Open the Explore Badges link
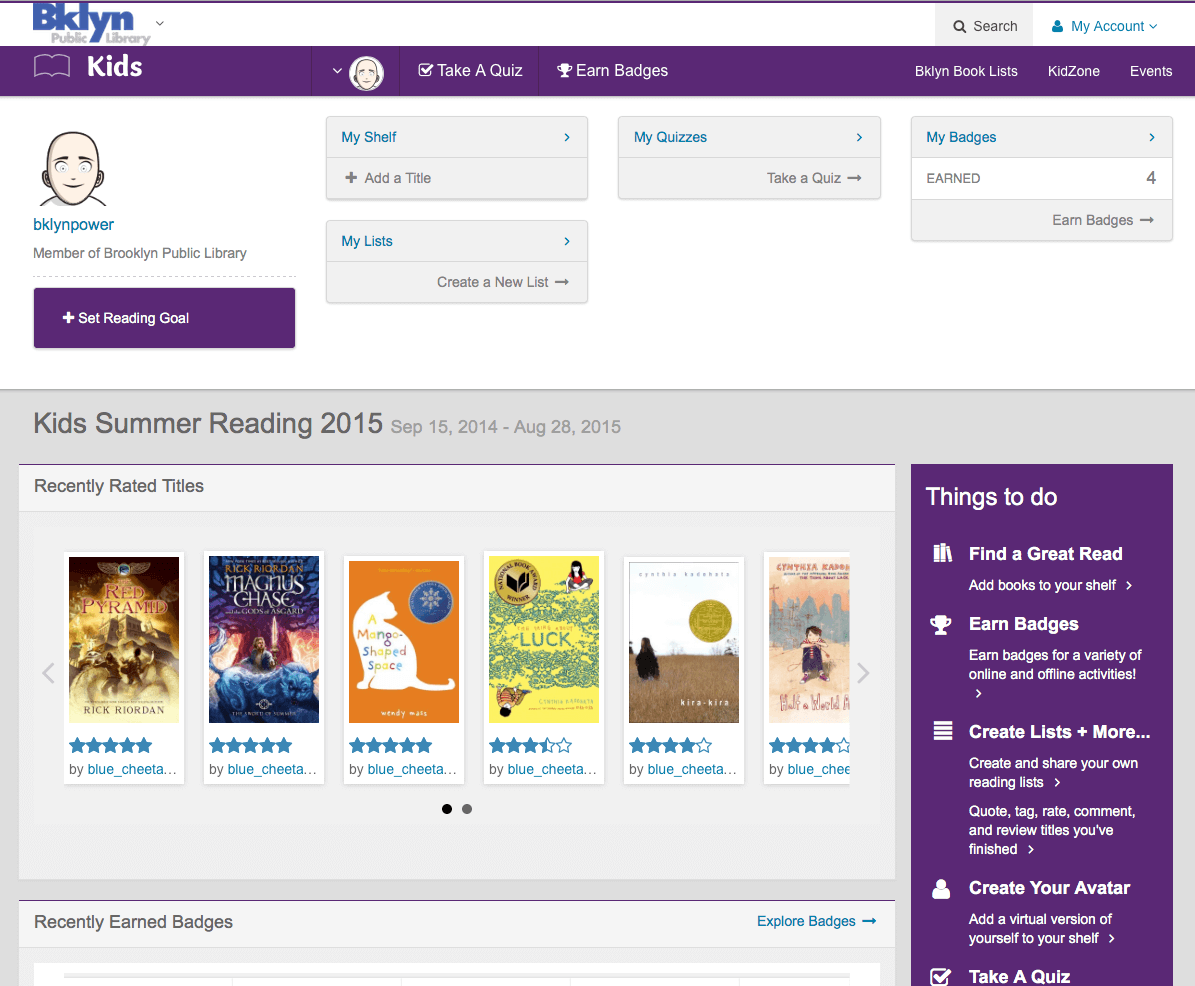Viewport: 1195px width, 986px height. 816,921
